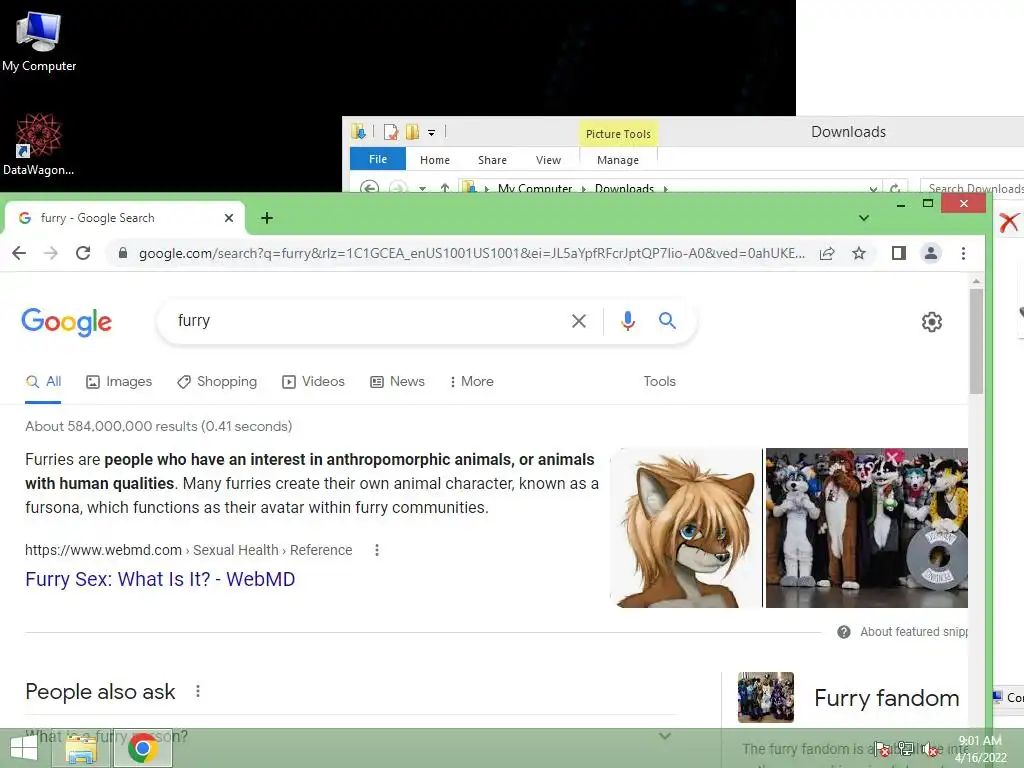Open Chrome side panel
The height and width of the screenshot is (768, 1024).
click(899, 253)
